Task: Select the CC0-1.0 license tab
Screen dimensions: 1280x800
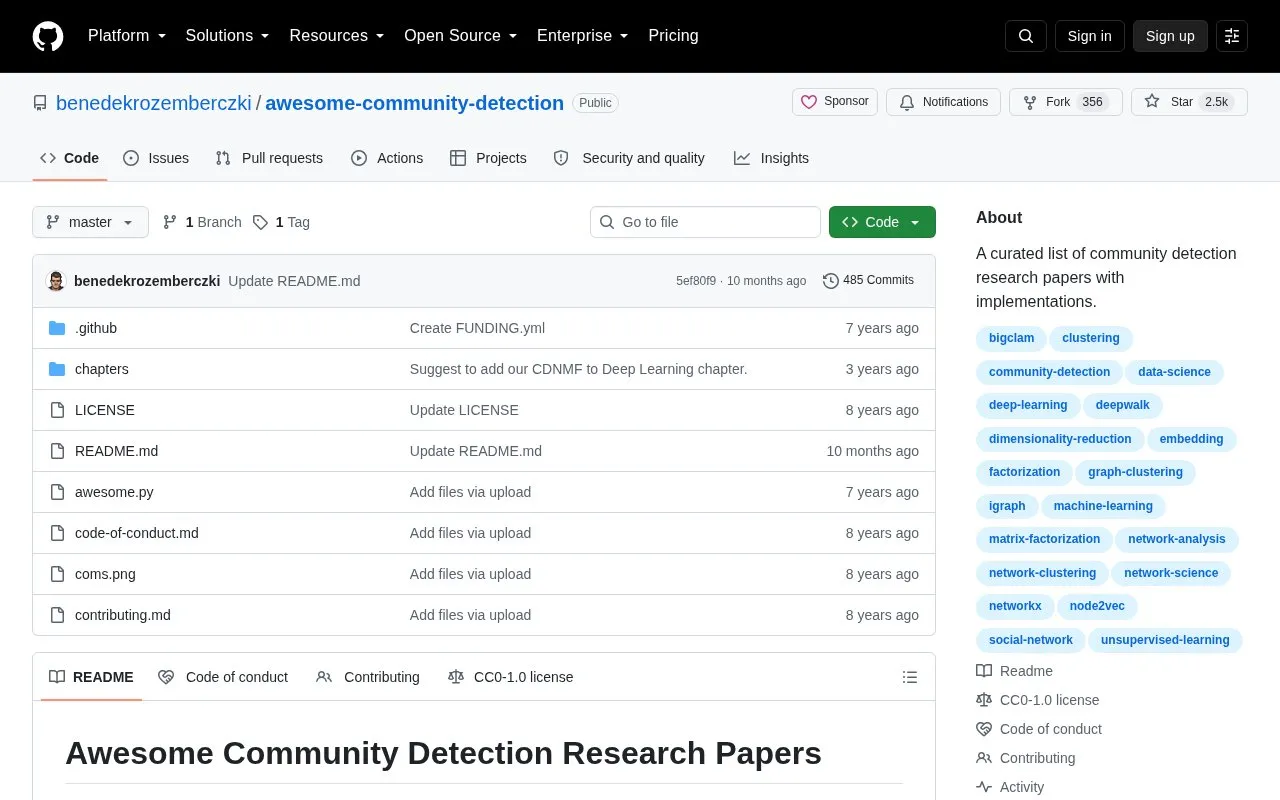Action: [511, 677]
